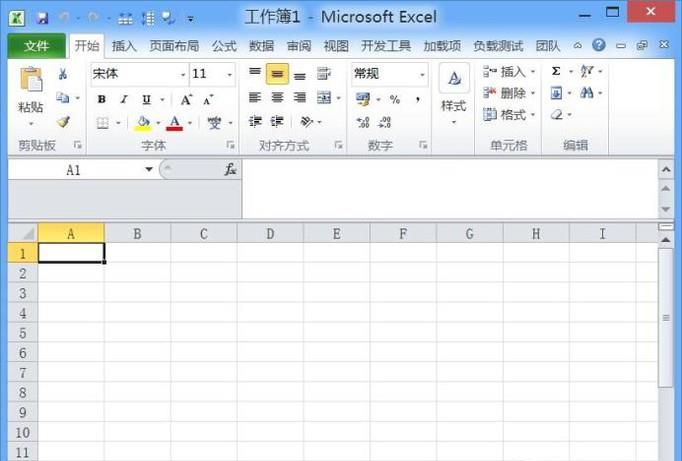Switch to the 插入 Insert tab

pos(124,46)
